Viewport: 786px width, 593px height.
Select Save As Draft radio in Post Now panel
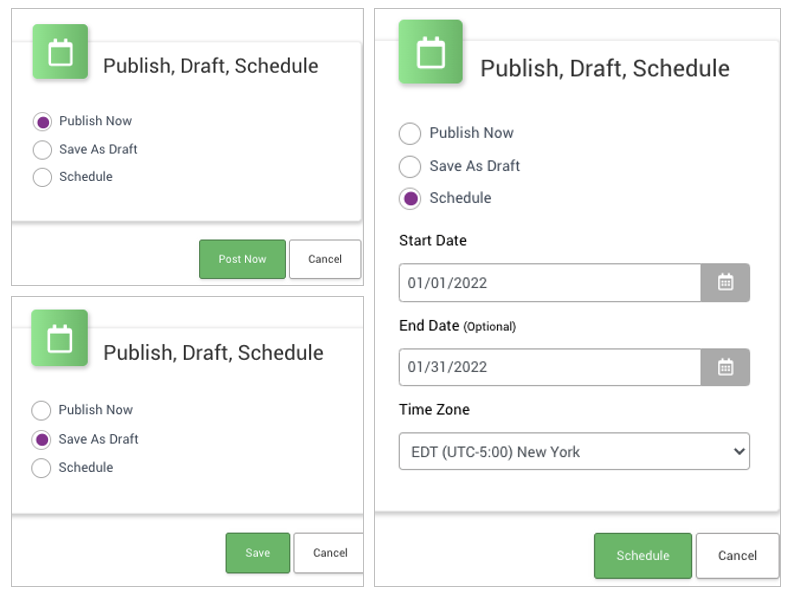point(42,150)
